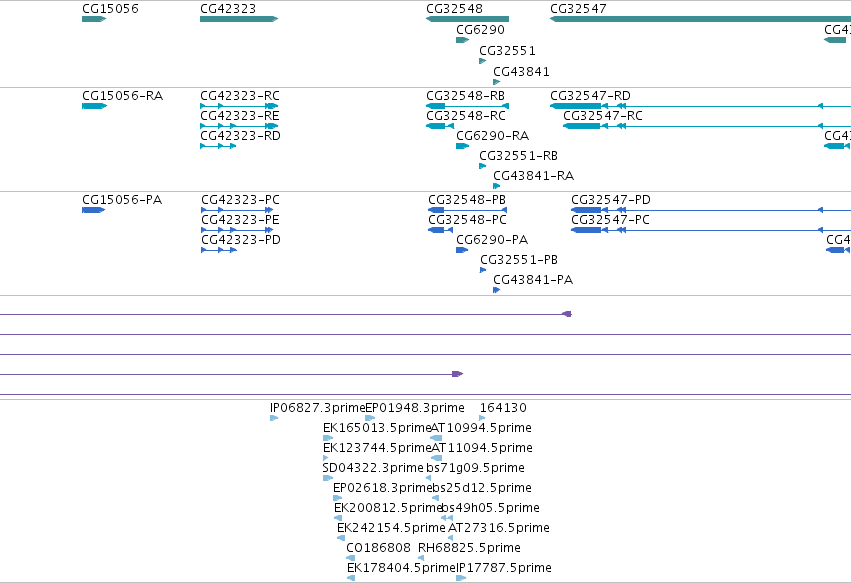Click EST EK200812.5prime
The width and height of the screenshot is (851, 583).
click(x=388, y=508)
